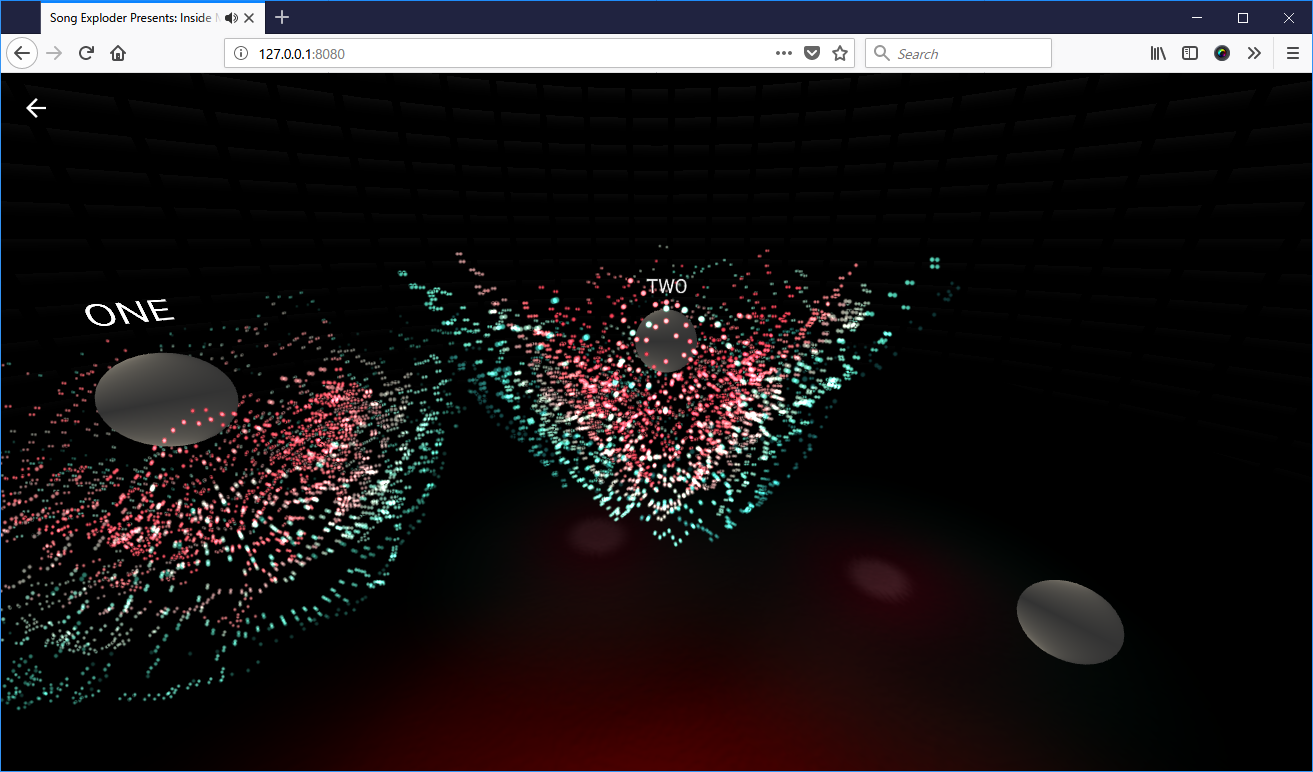Select the sphere labeled ONE

coord(166,398)
